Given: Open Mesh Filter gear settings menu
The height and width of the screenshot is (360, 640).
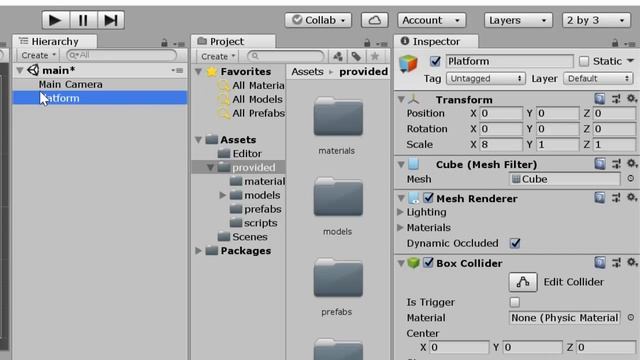Looking at the screenshot, I should pos(631,164).
